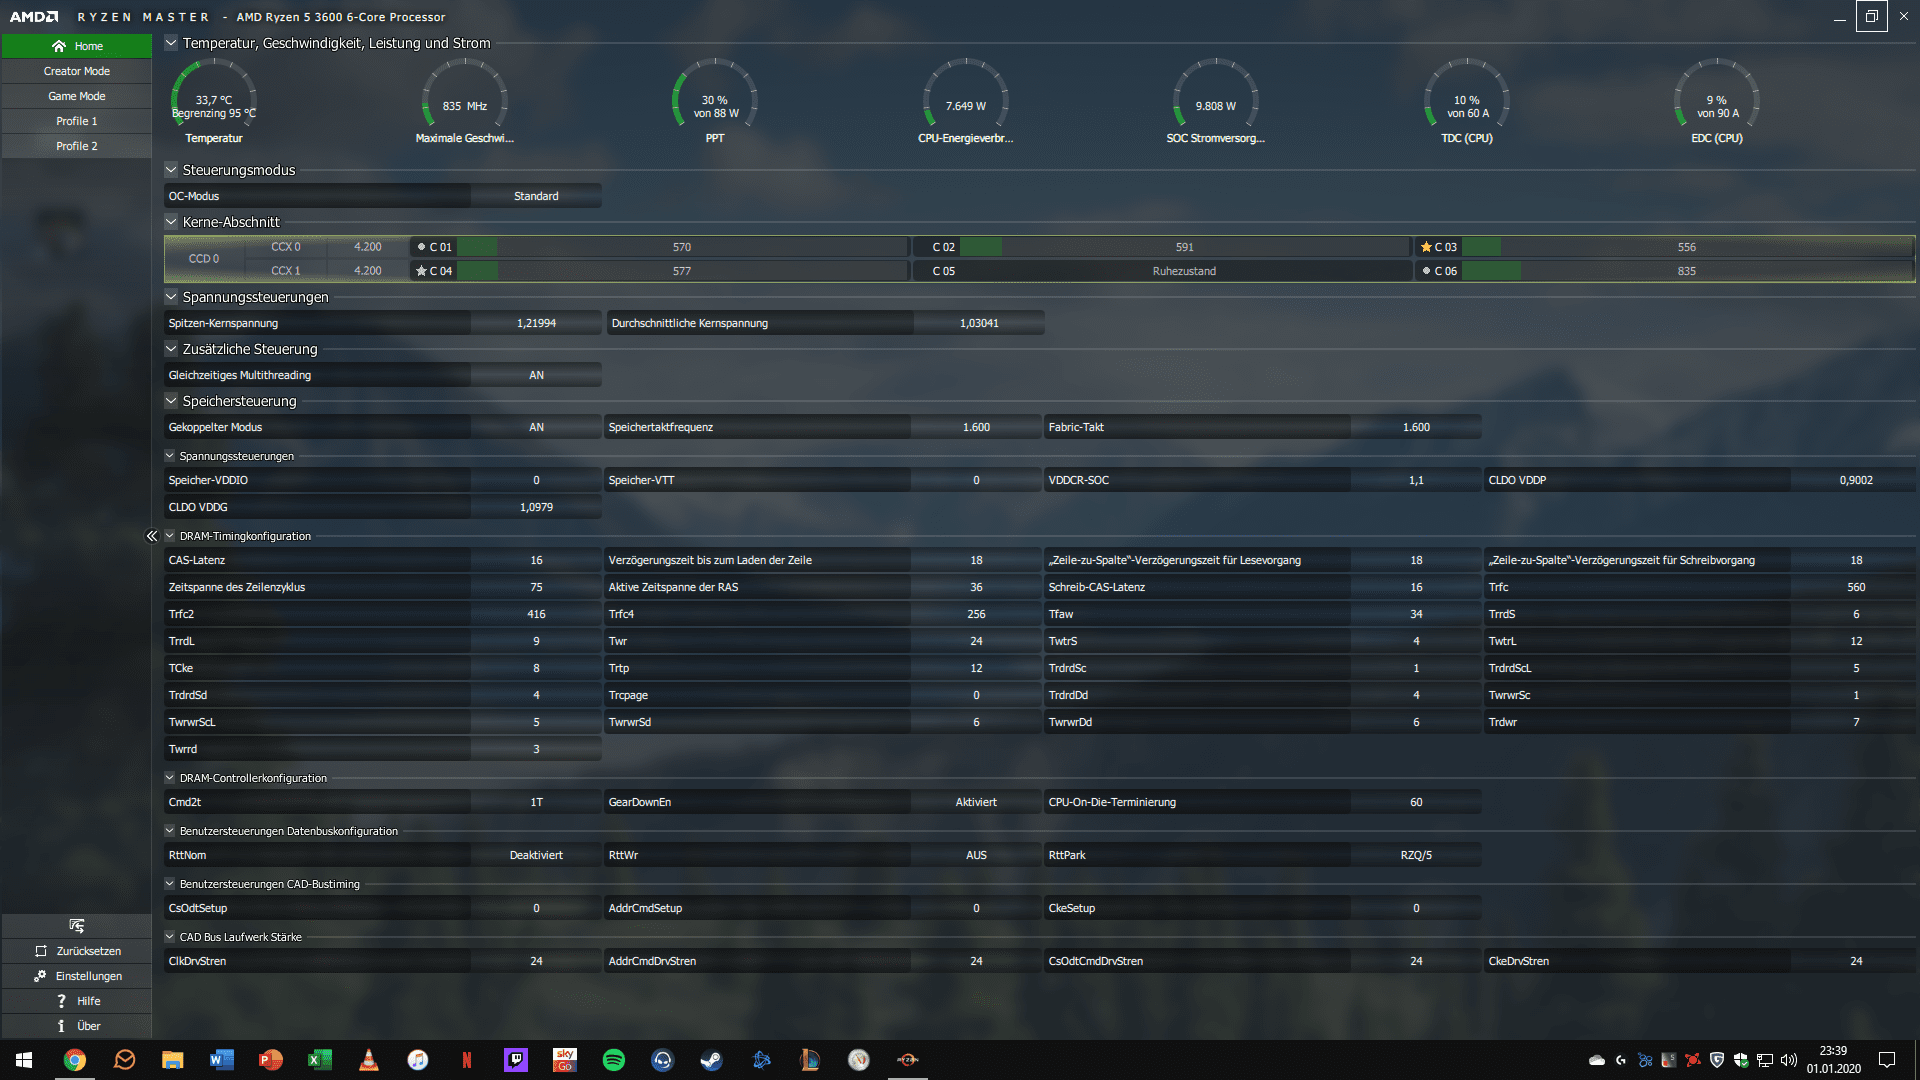1920x1080 pixels.
Task: Open TeamSpeak headset icon in the taskbar
Action: point(663,1060)
